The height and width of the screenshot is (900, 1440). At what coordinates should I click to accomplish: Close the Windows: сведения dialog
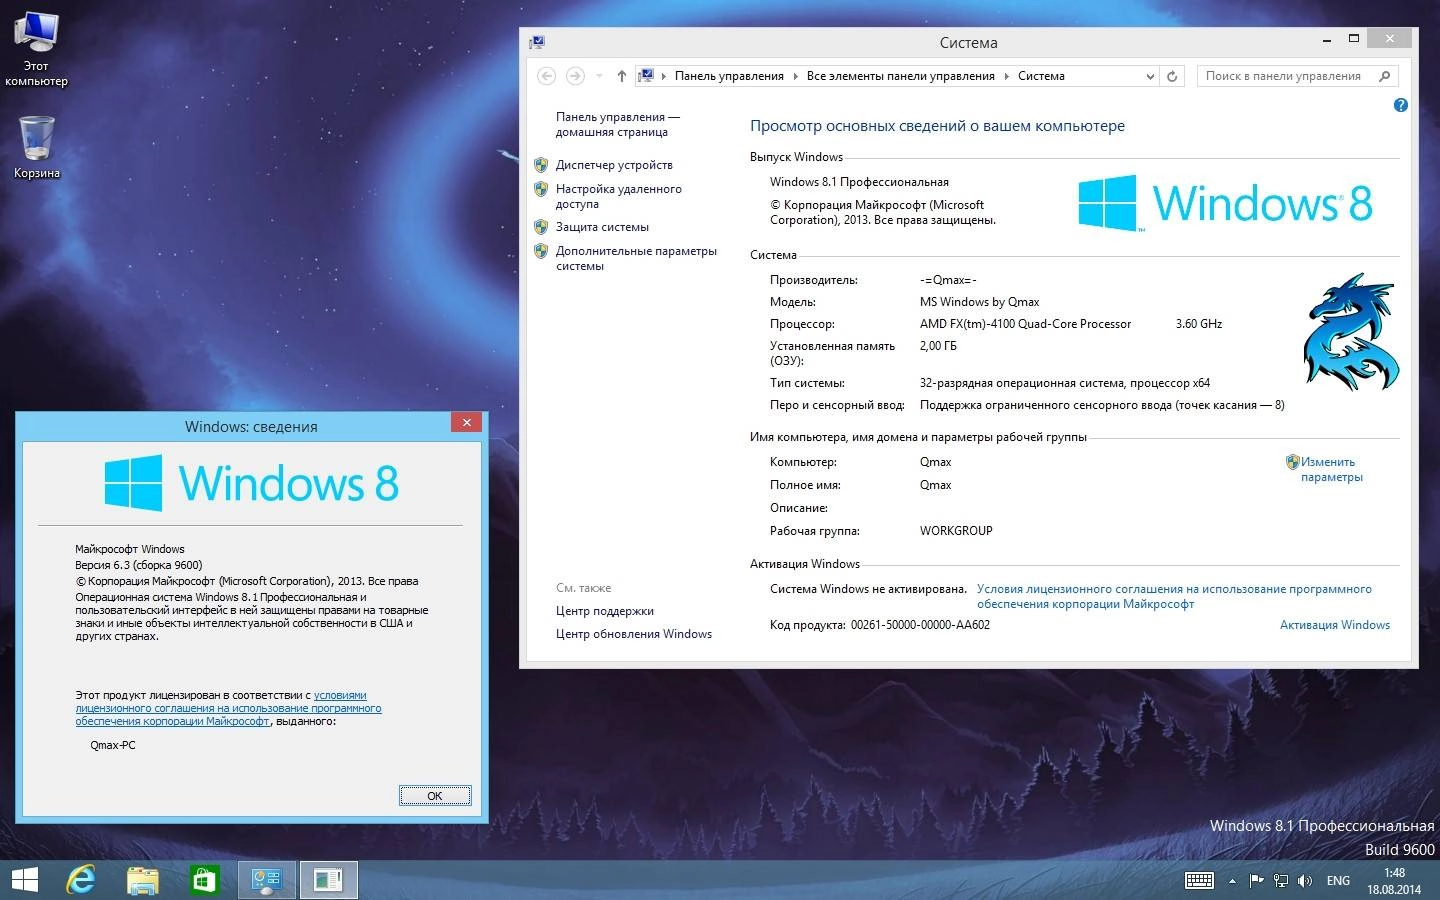466,423
